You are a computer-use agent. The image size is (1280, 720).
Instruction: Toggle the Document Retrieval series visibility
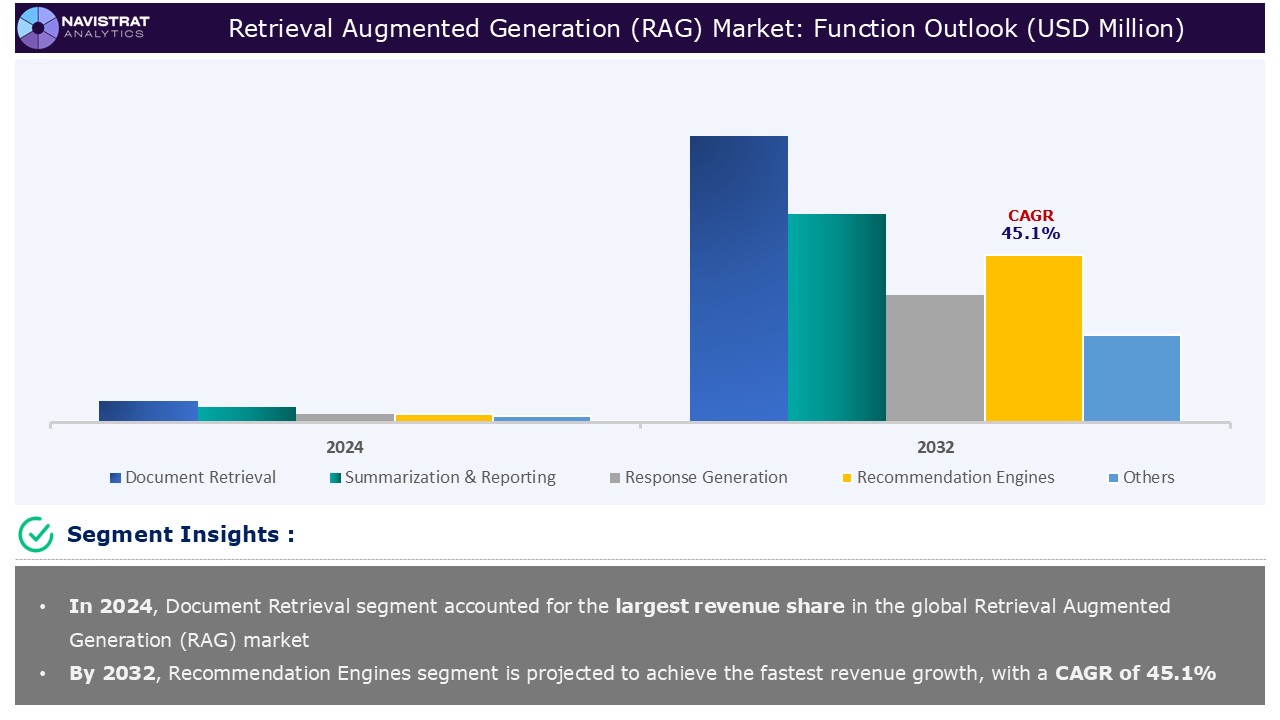click(113, 477)
